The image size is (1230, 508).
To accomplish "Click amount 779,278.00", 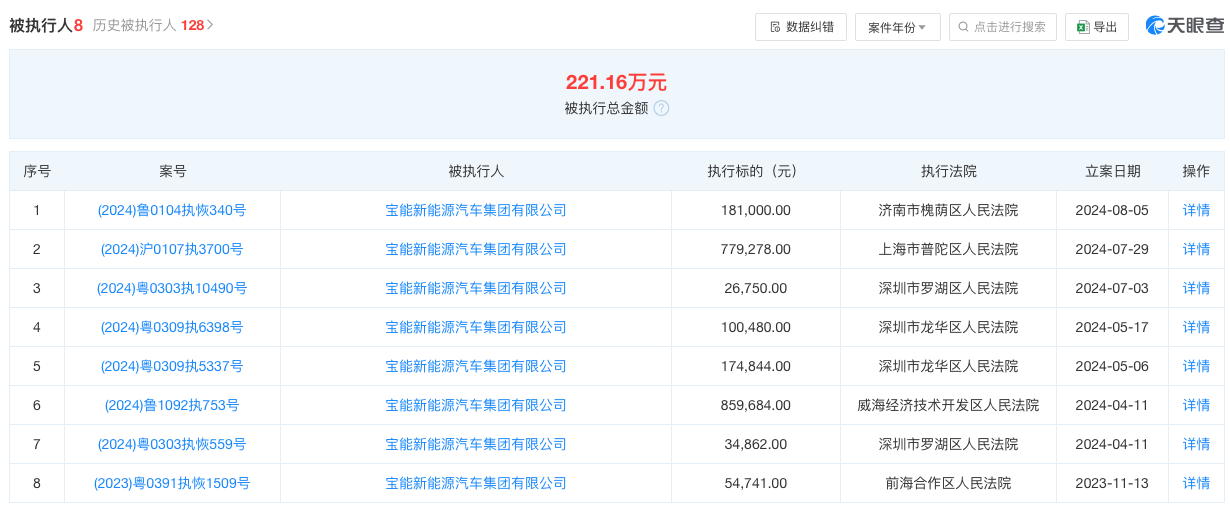I will tap(755, 249).
